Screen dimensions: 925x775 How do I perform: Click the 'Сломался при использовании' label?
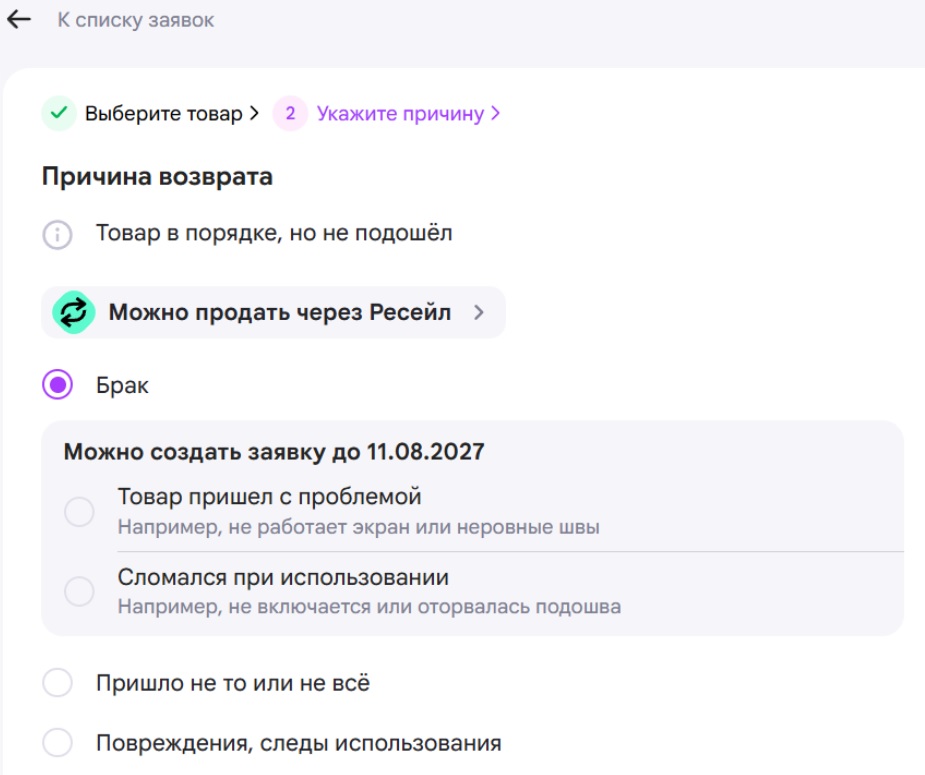pyautogui.click(x=283, y=577)
